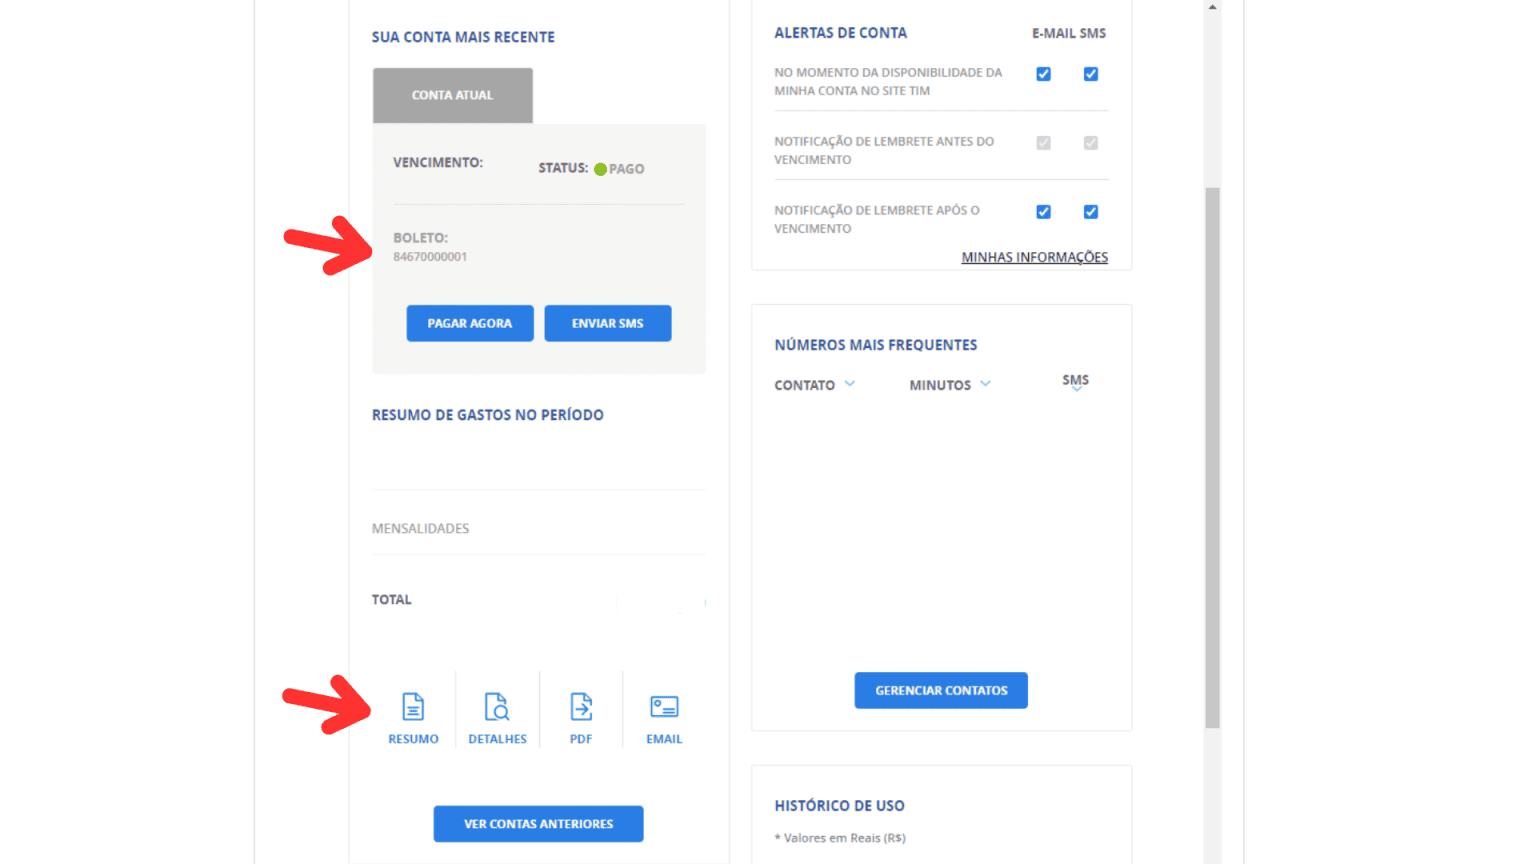Expand the SMS column sort arrow

click(1076, 389)
